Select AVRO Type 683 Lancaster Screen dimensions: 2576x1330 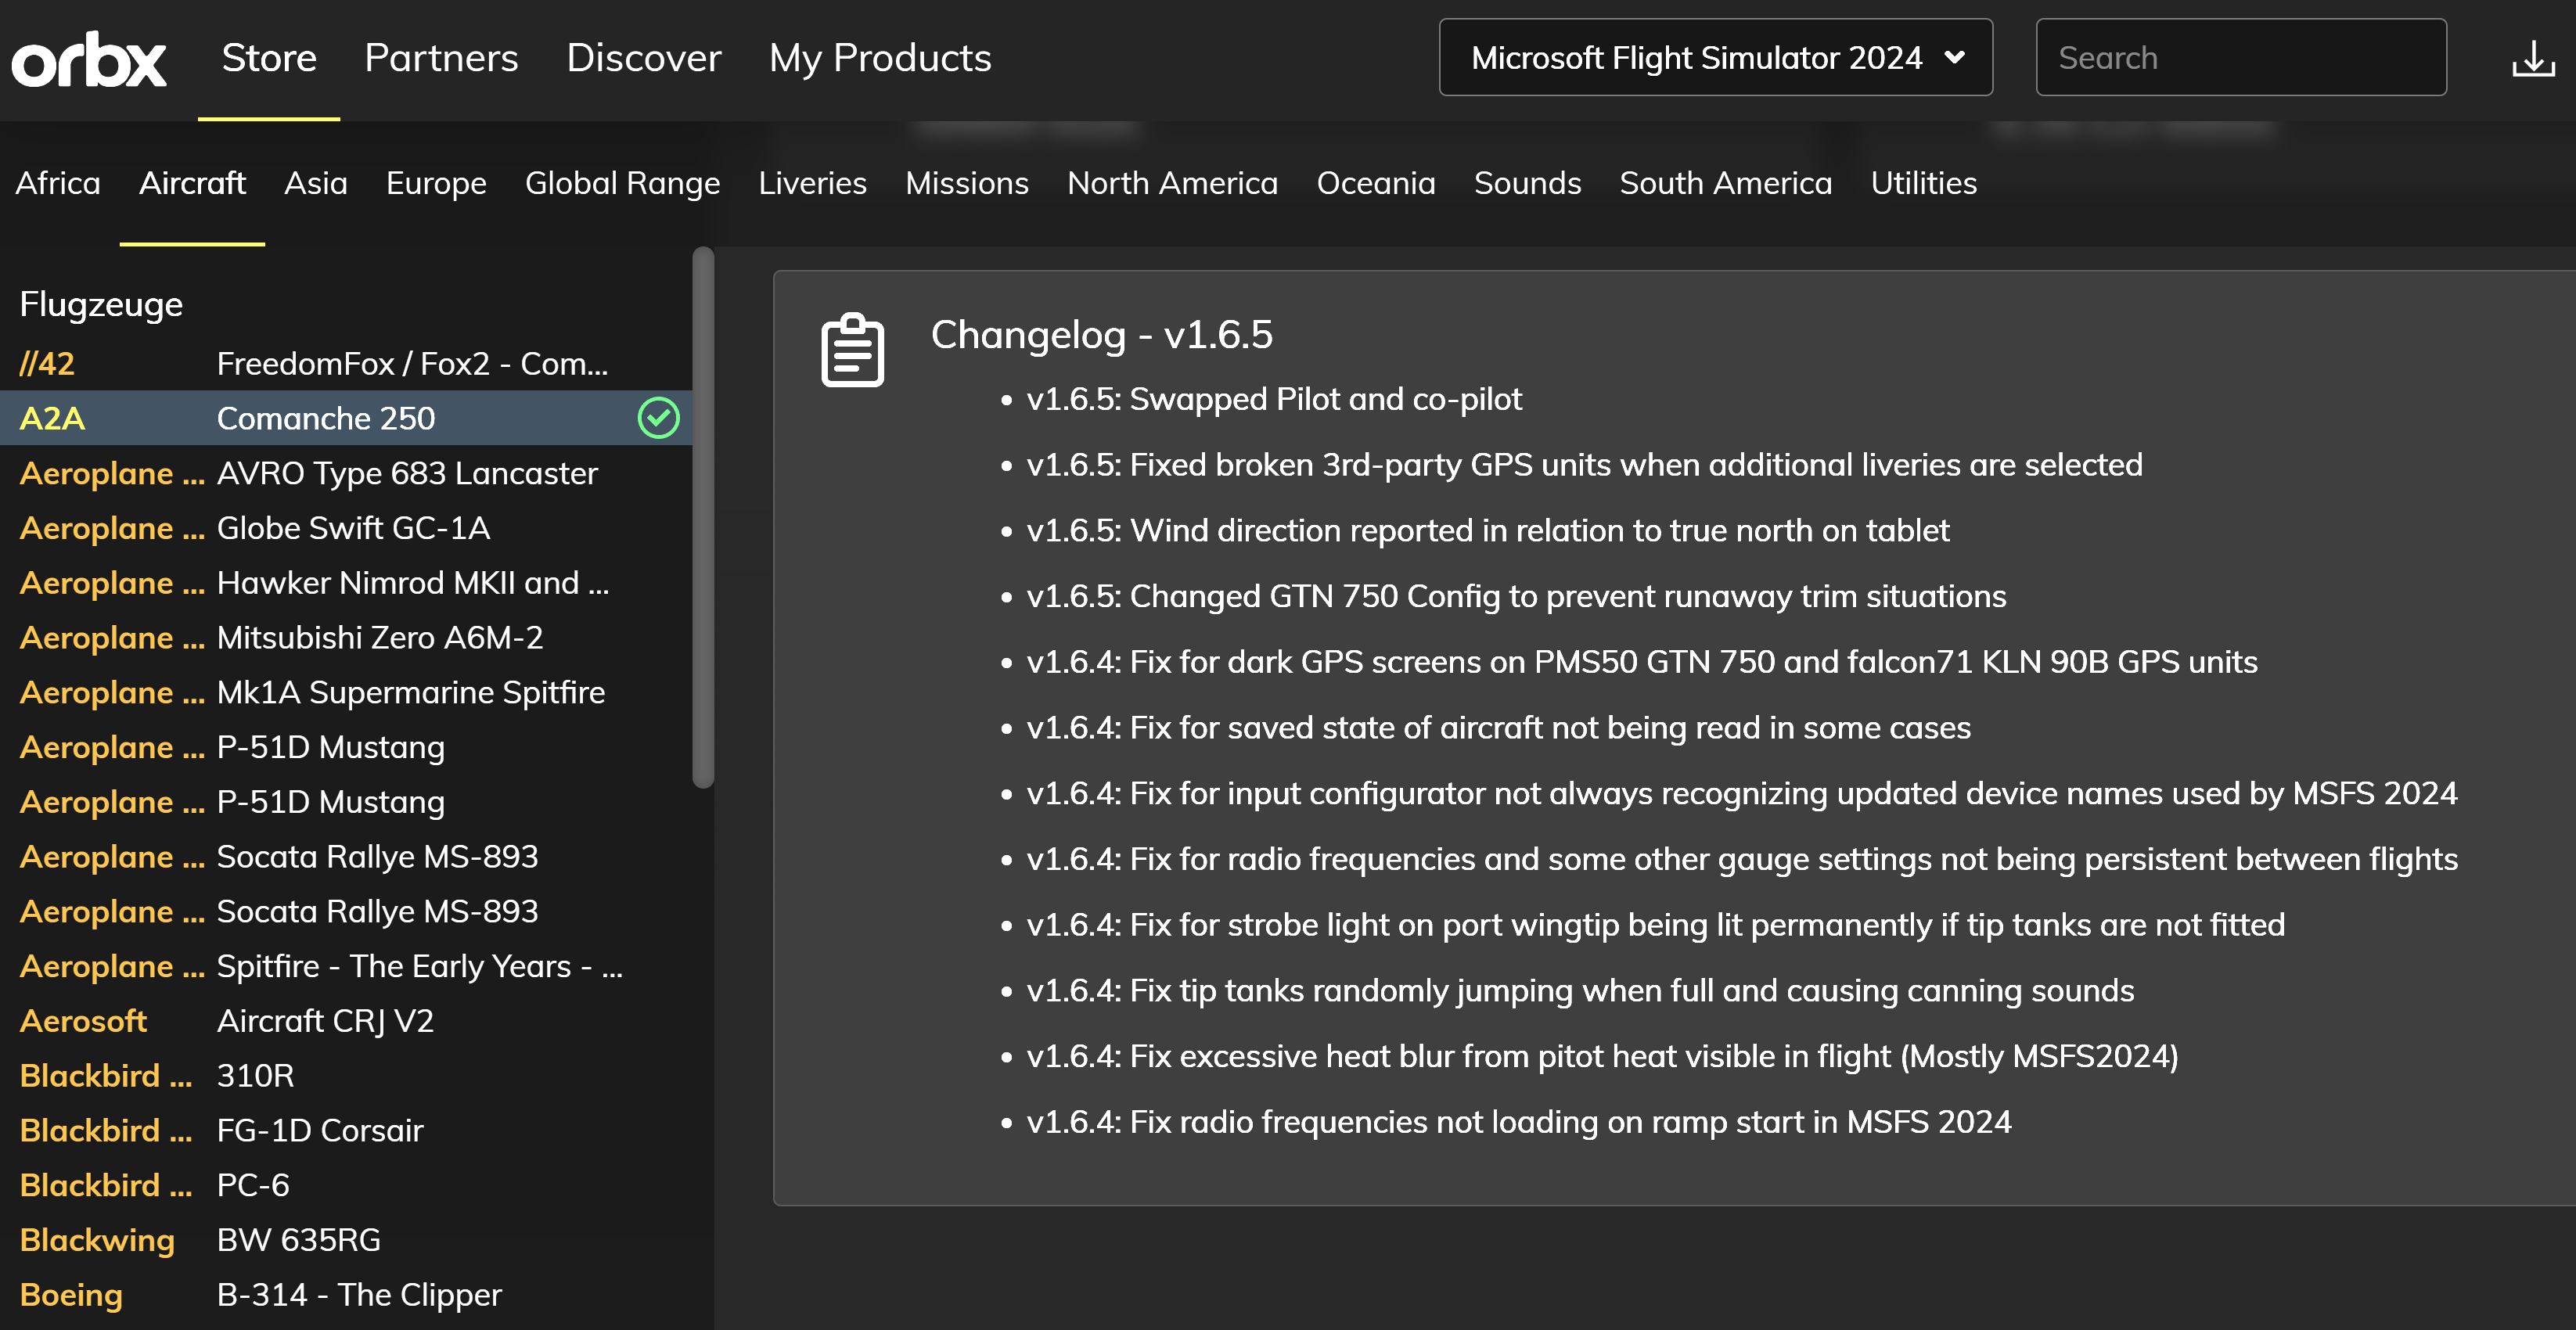coord(346,473)
